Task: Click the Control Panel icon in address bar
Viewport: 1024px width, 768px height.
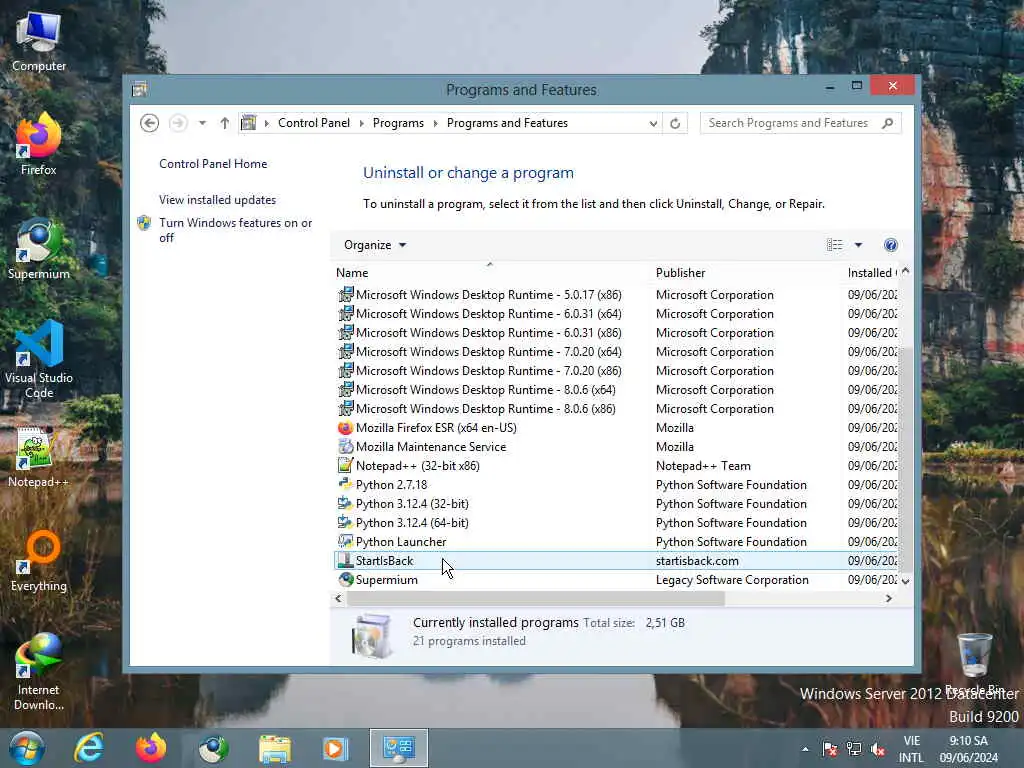Action: point(249,123)
